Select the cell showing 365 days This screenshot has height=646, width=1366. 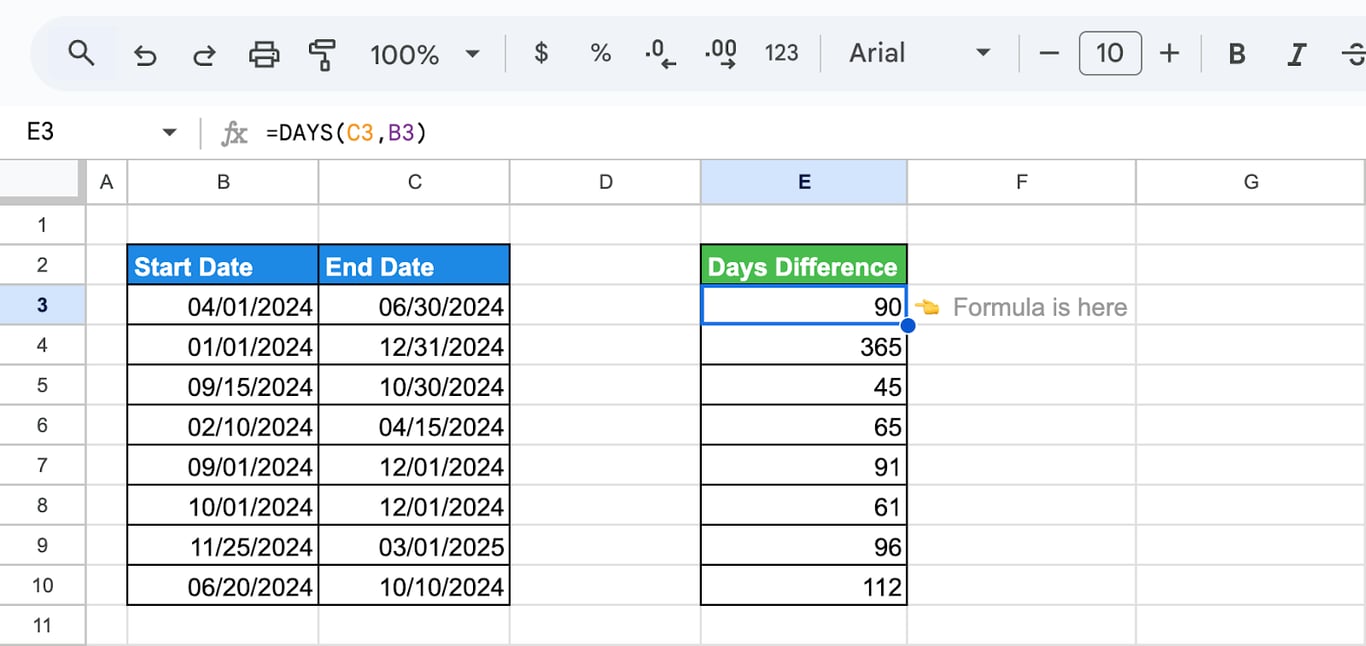point(804,346)
